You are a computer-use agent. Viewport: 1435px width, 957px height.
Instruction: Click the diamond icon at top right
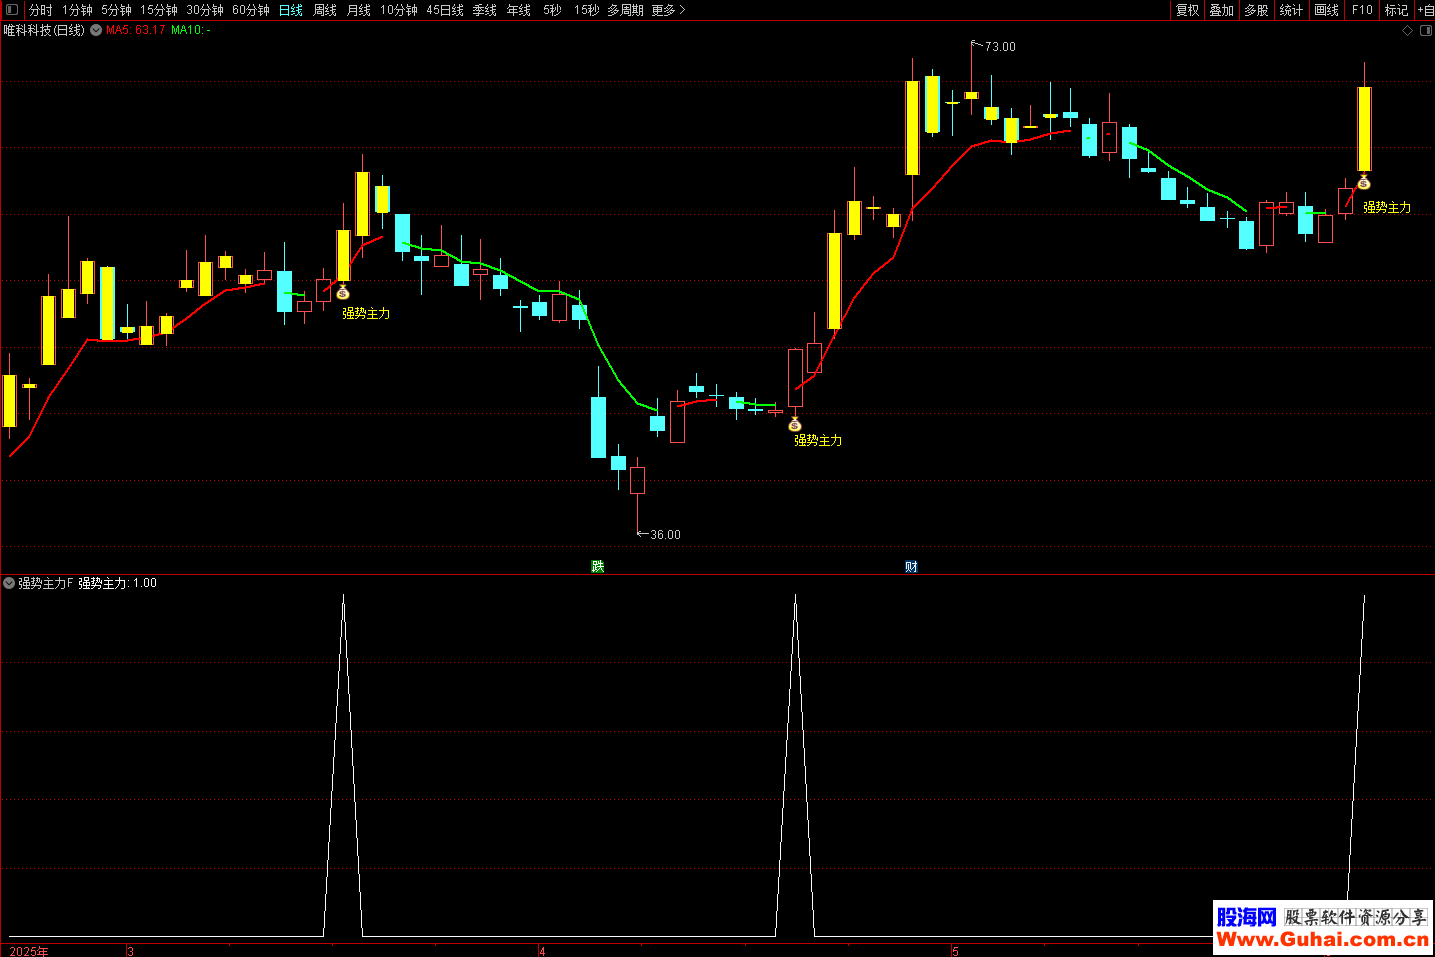tap(1408, 31)
